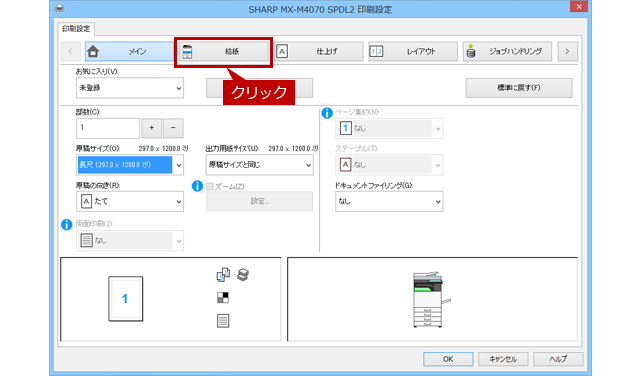Open the 給紙 (paper feed) tab
Viewport: 640px width, 376px height.
[x=224, y=52]
